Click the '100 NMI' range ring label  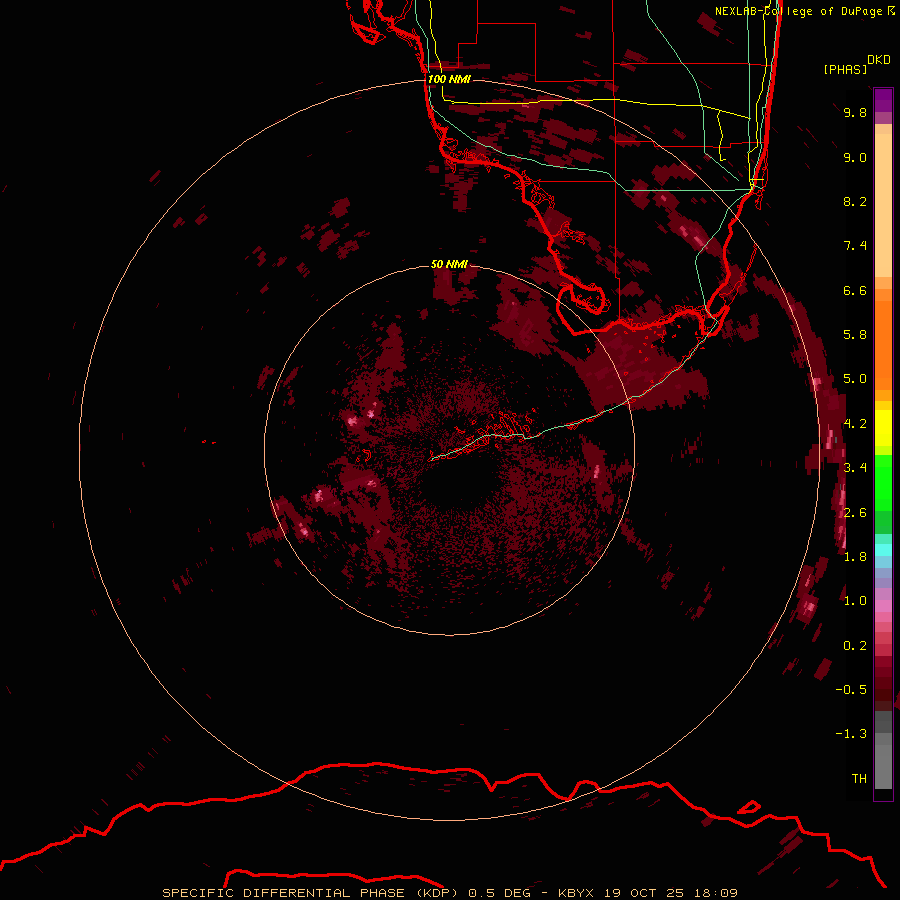pos(449,79)
